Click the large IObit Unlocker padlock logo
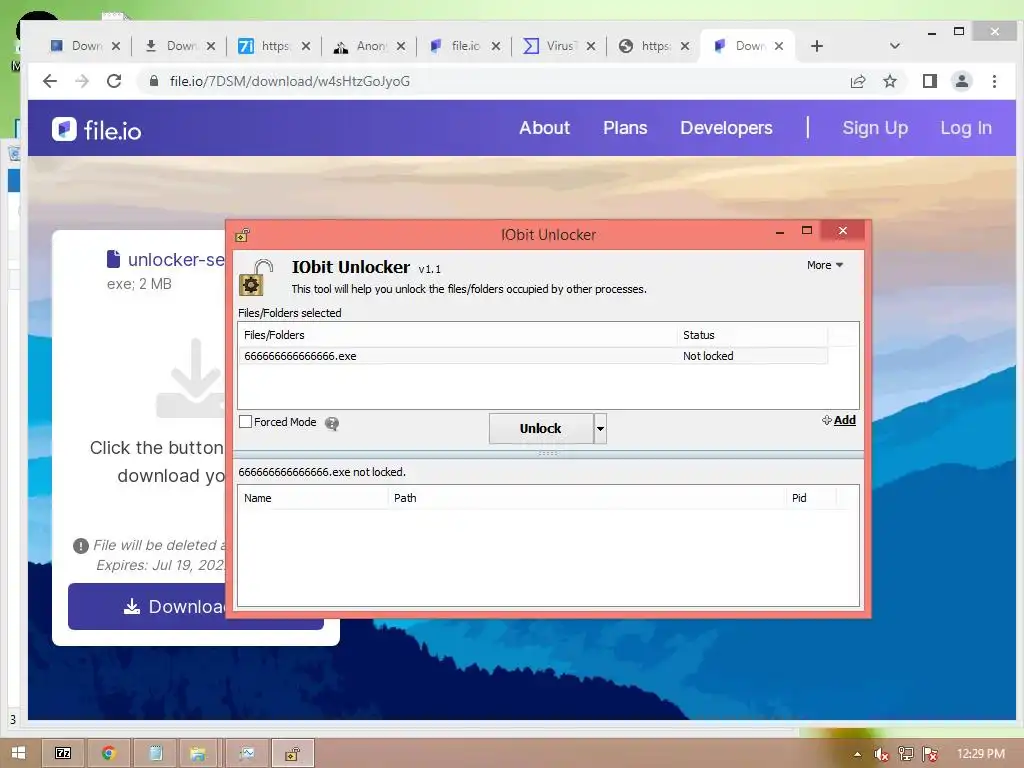The image size is (1024, 768). pyautogui.click(x=255, y=277)
